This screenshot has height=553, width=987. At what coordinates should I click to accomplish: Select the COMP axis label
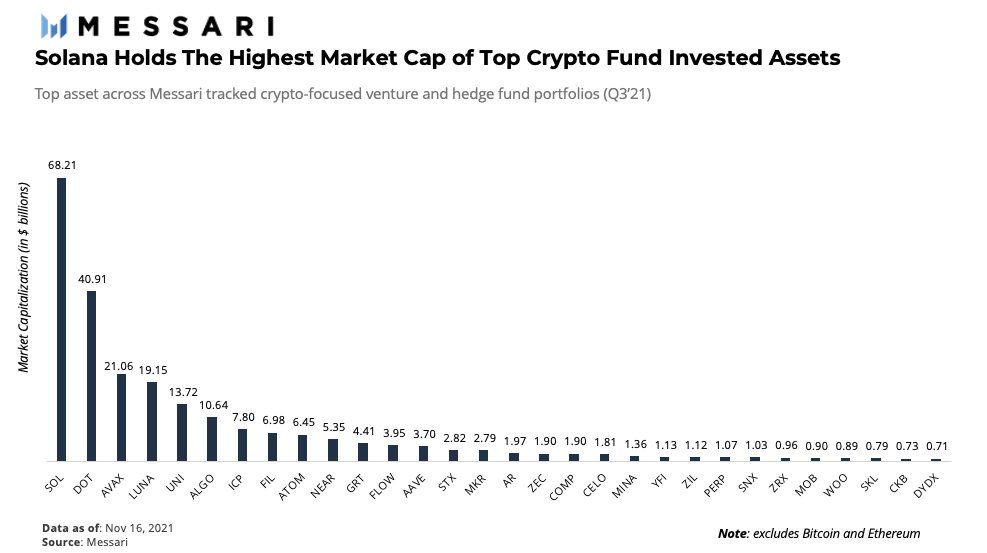pos(562,488)
